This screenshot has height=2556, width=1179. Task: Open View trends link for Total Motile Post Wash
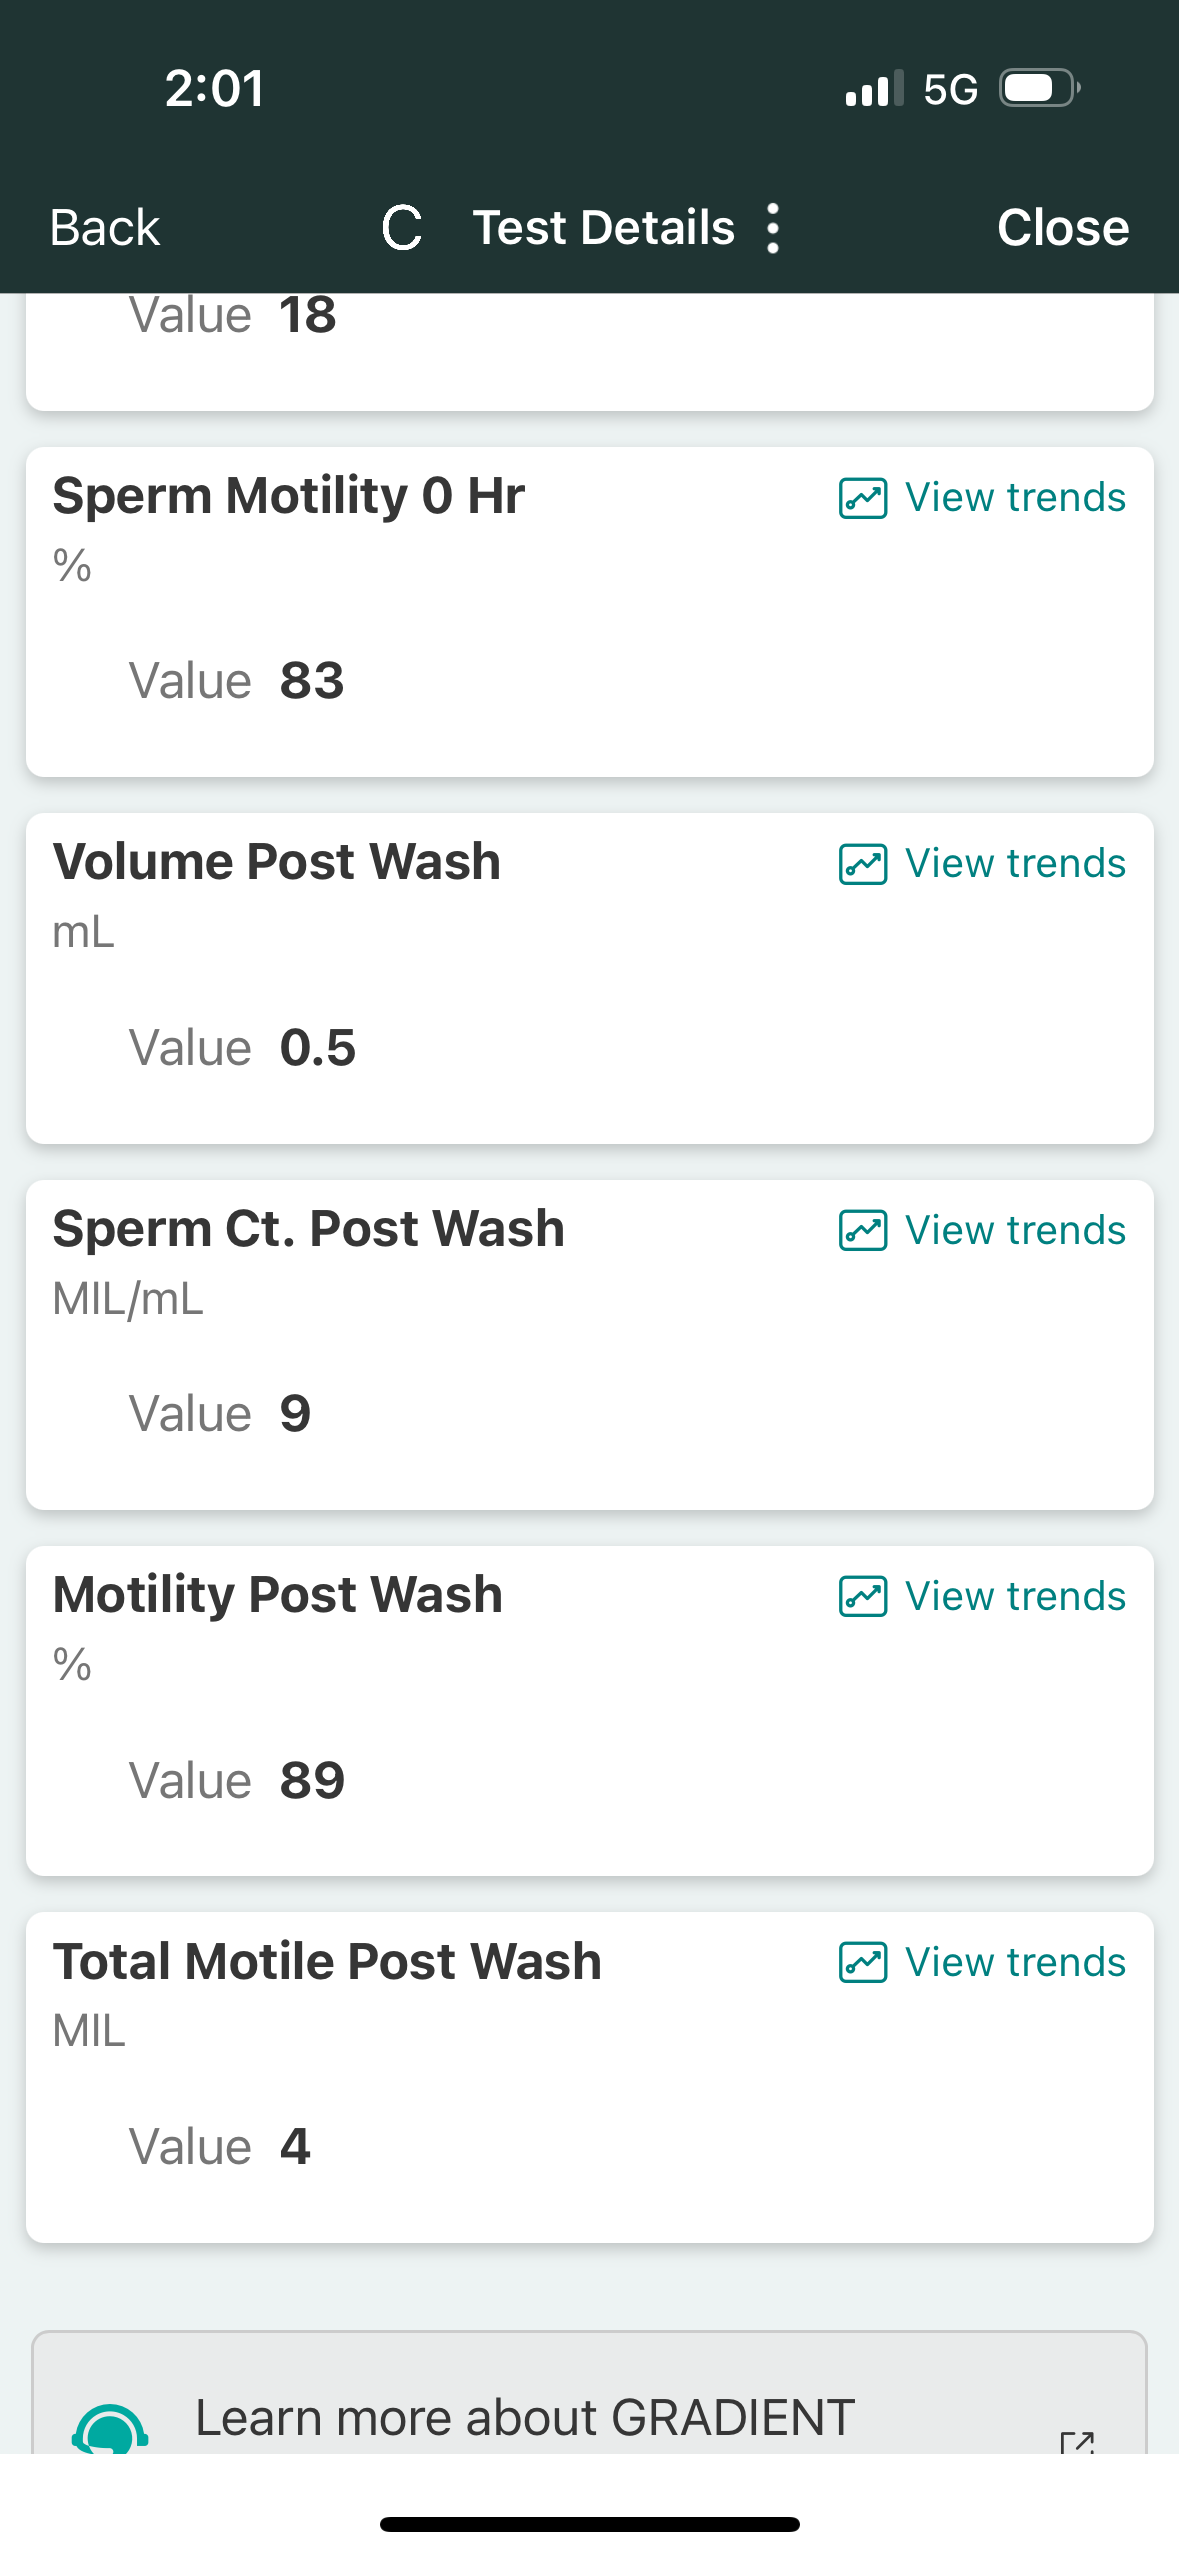[x=1014, y=1963]
